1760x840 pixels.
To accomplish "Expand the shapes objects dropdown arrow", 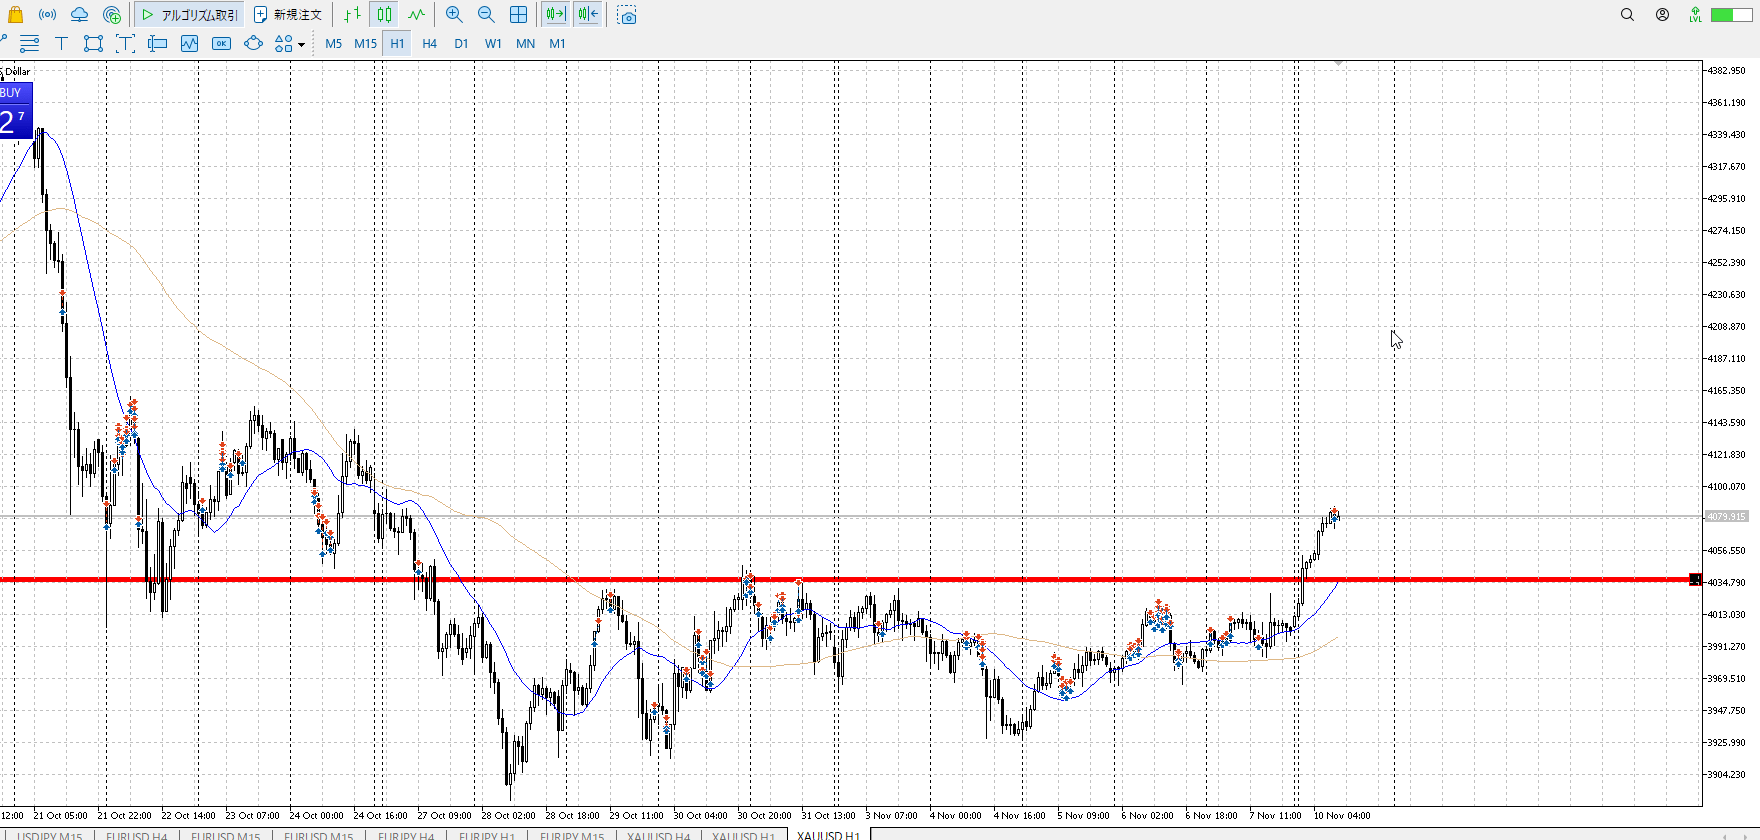I will tap(301, 44).
